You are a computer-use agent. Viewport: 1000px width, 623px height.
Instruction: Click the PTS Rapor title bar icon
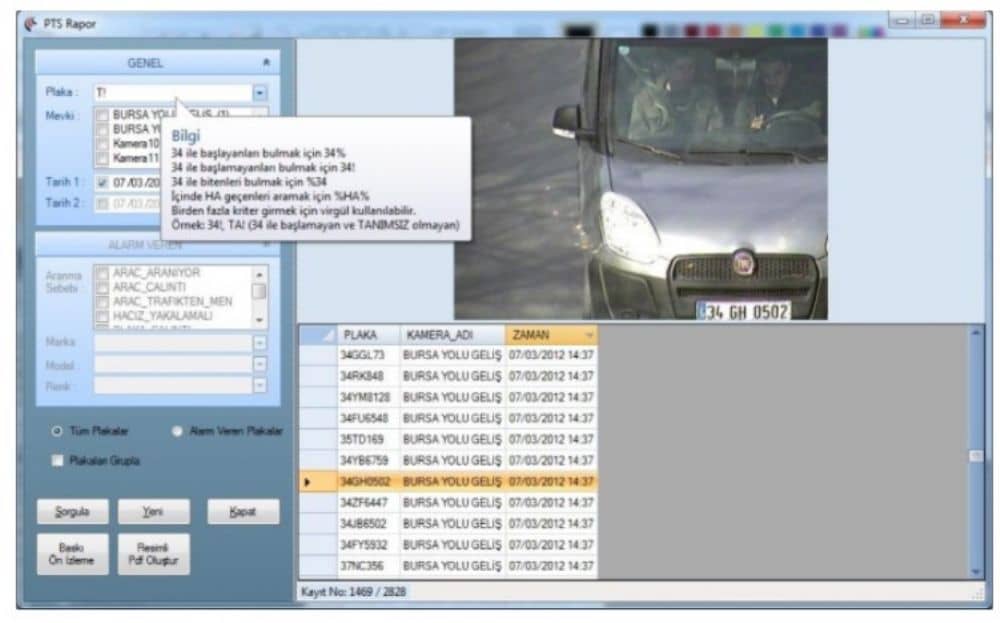[31, 24]
